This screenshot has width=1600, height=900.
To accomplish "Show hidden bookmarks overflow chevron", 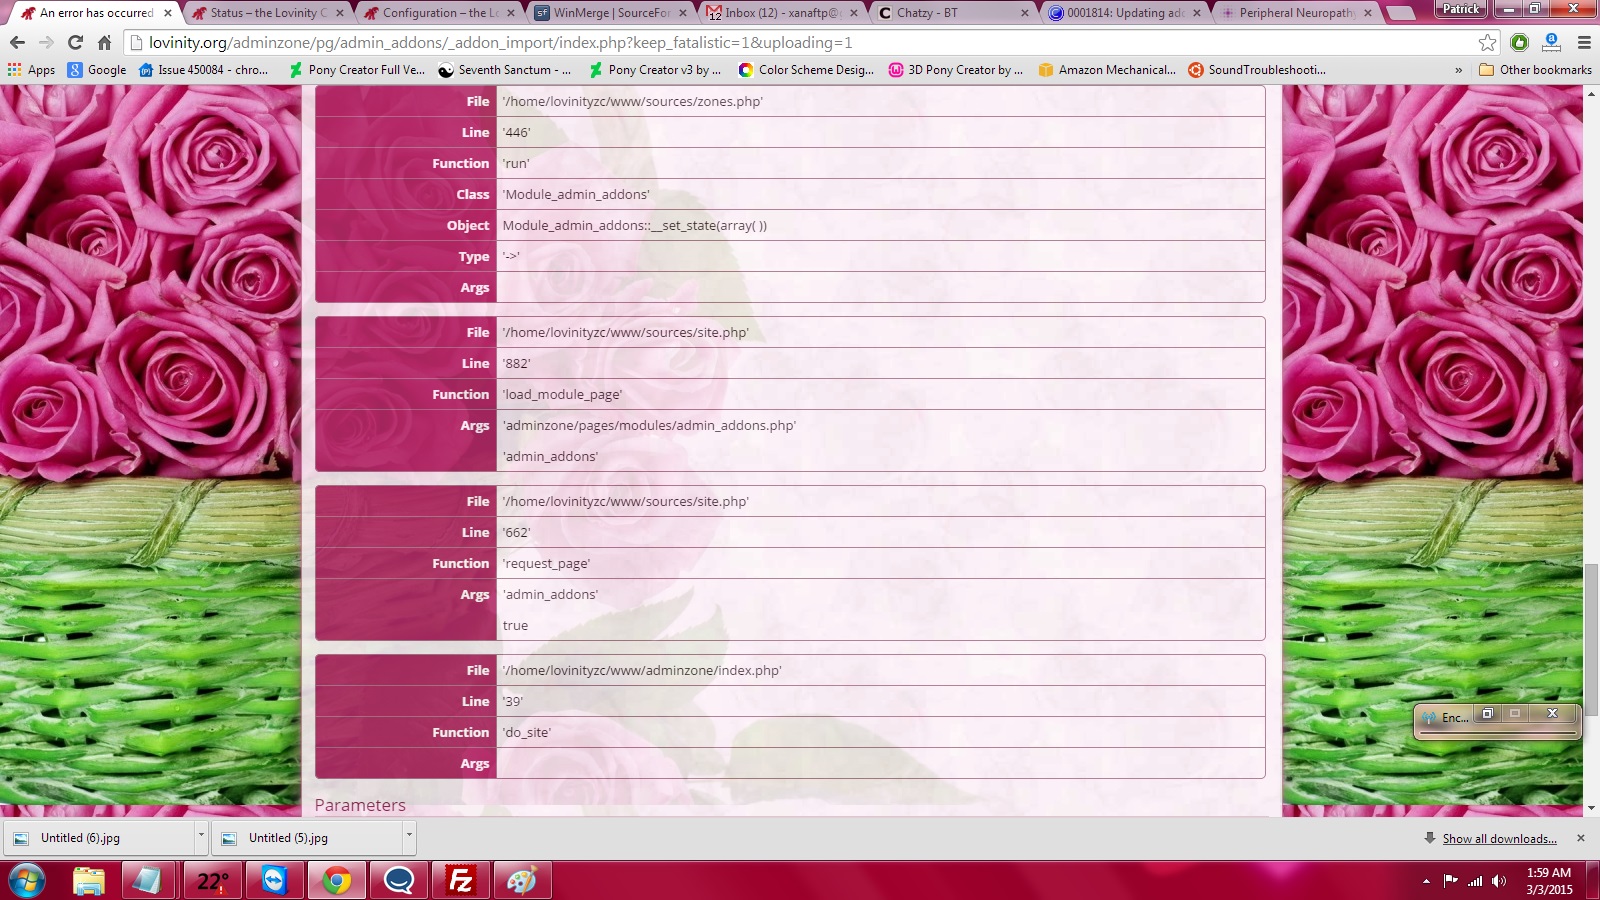I will (x=1458, y=70).
